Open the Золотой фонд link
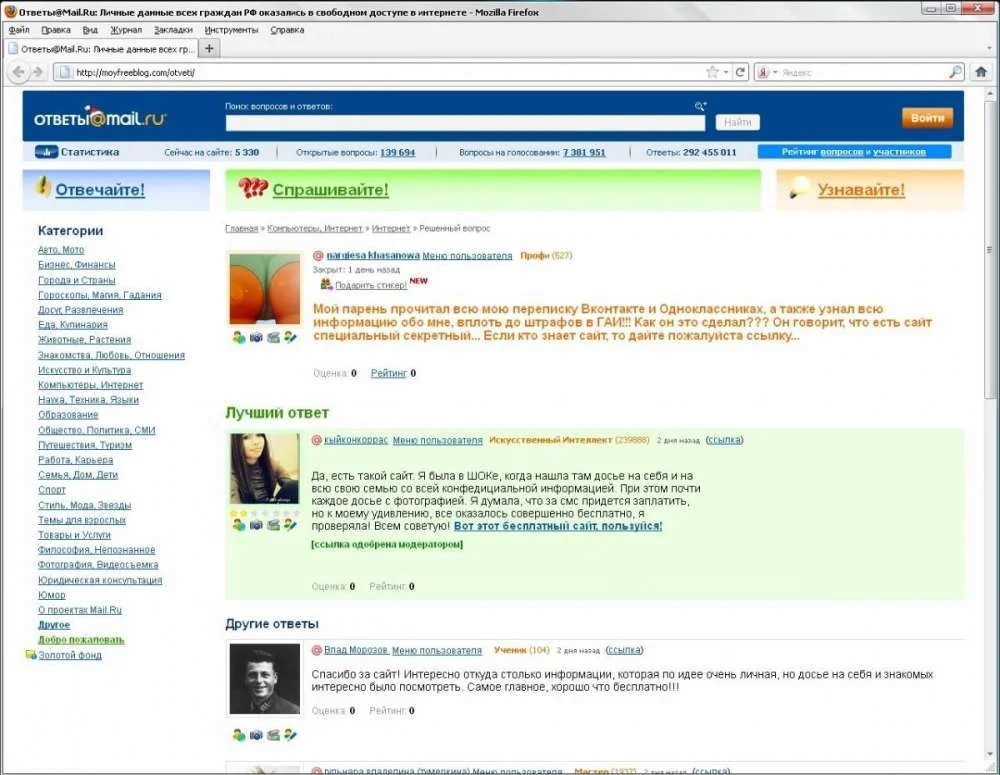The image size is (1000, 775). click(70, 654)
